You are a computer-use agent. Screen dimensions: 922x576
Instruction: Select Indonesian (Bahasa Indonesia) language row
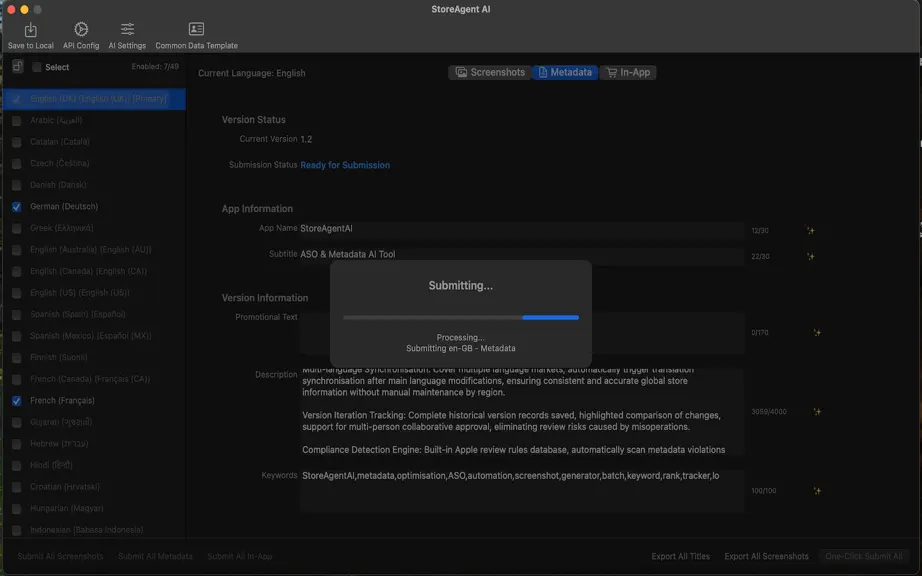[94, 530]
